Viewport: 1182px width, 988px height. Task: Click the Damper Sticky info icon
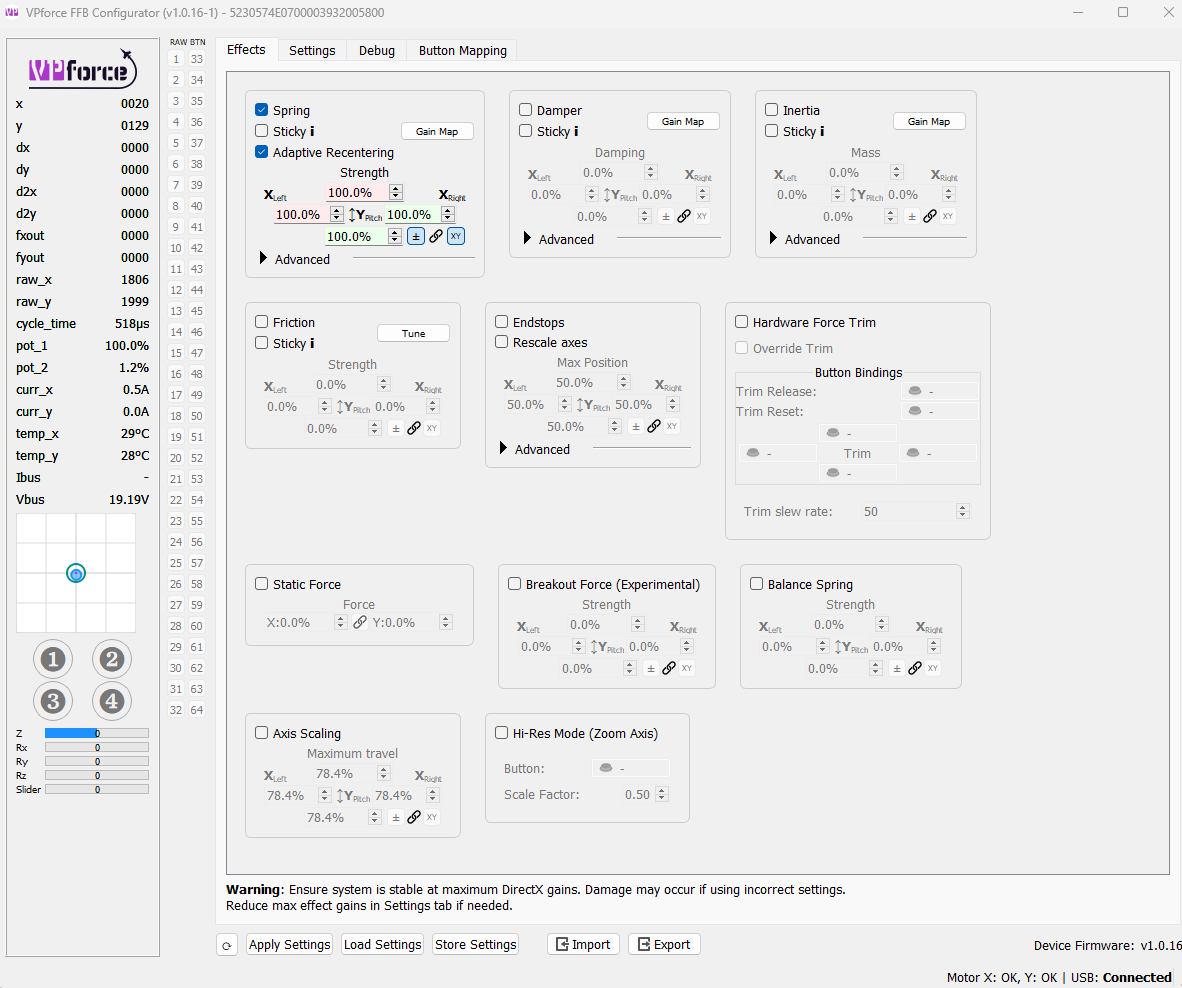(x=576, y=131)
